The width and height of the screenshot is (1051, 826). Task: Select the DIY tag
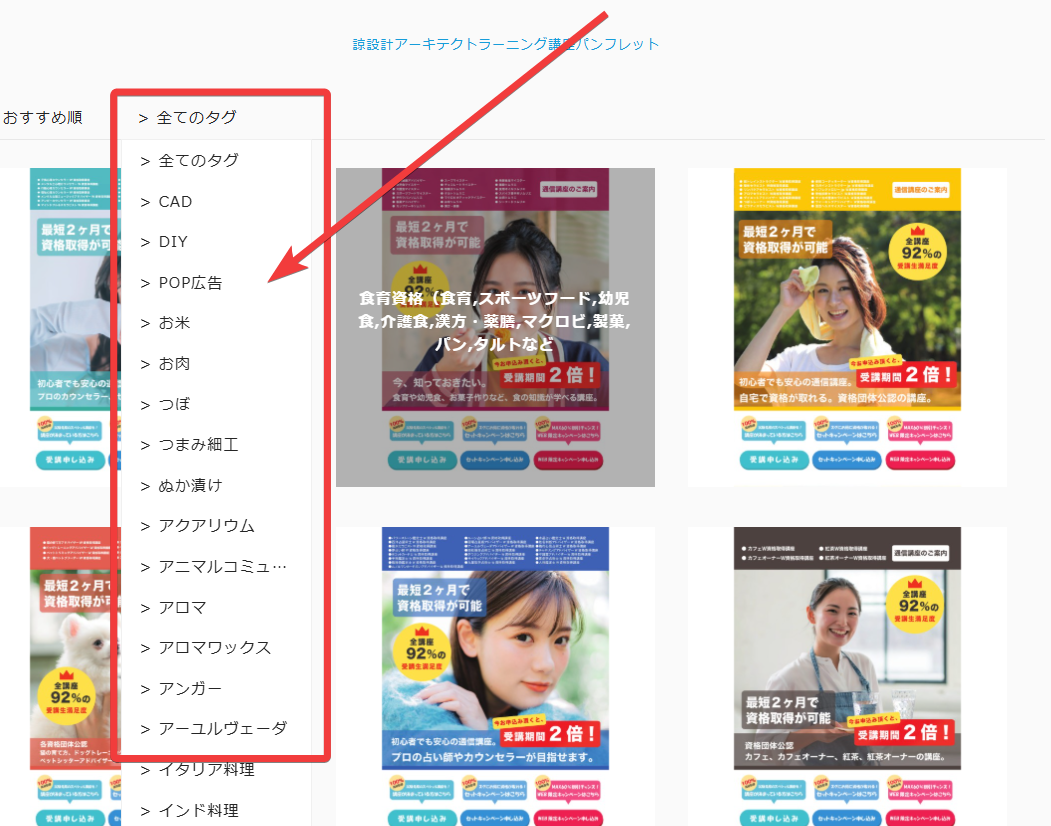[x=164, y=242]
